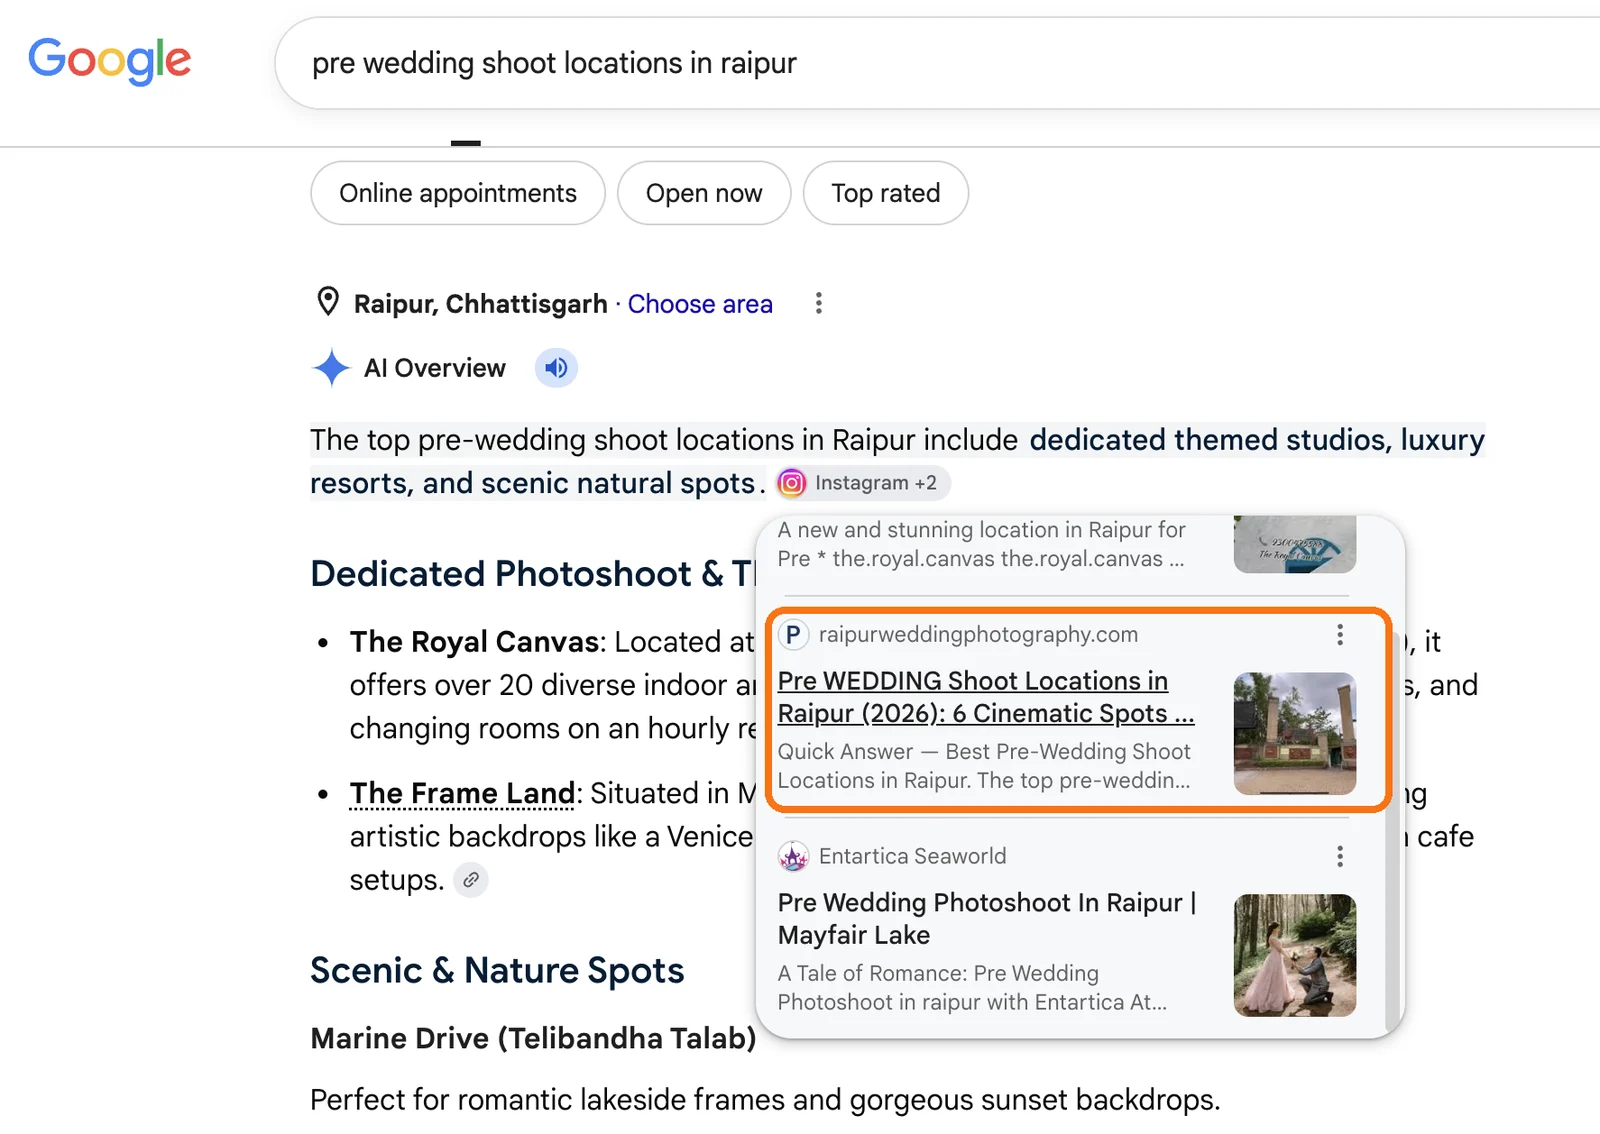
Task: Click the Raipur, Chhattisgarh location text
Action: coord(481,304)
